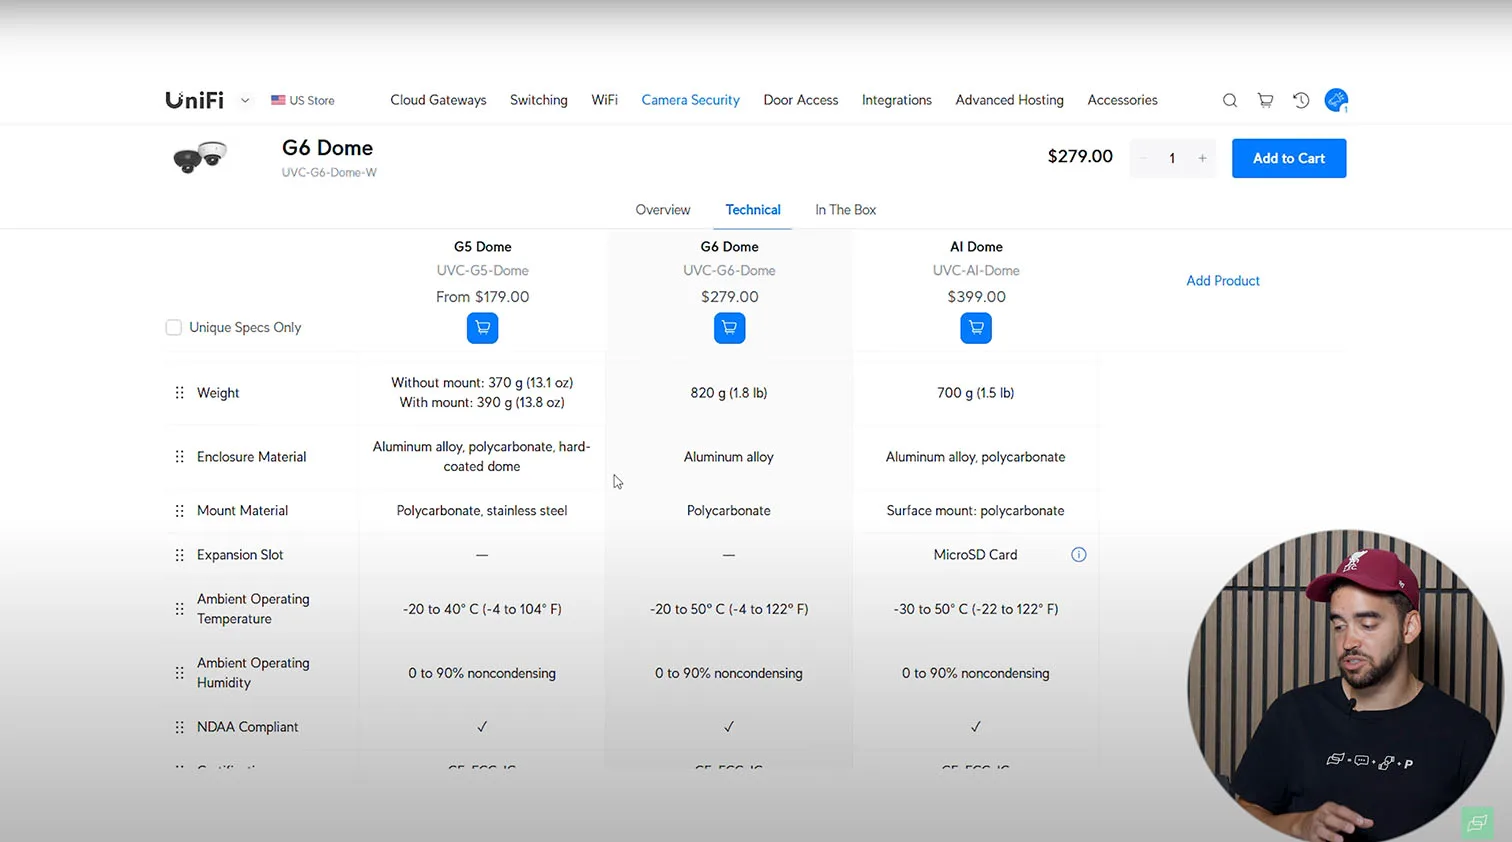Click the 'Aluminum alloy, polycarbonate' cell

tap(975, 457)
